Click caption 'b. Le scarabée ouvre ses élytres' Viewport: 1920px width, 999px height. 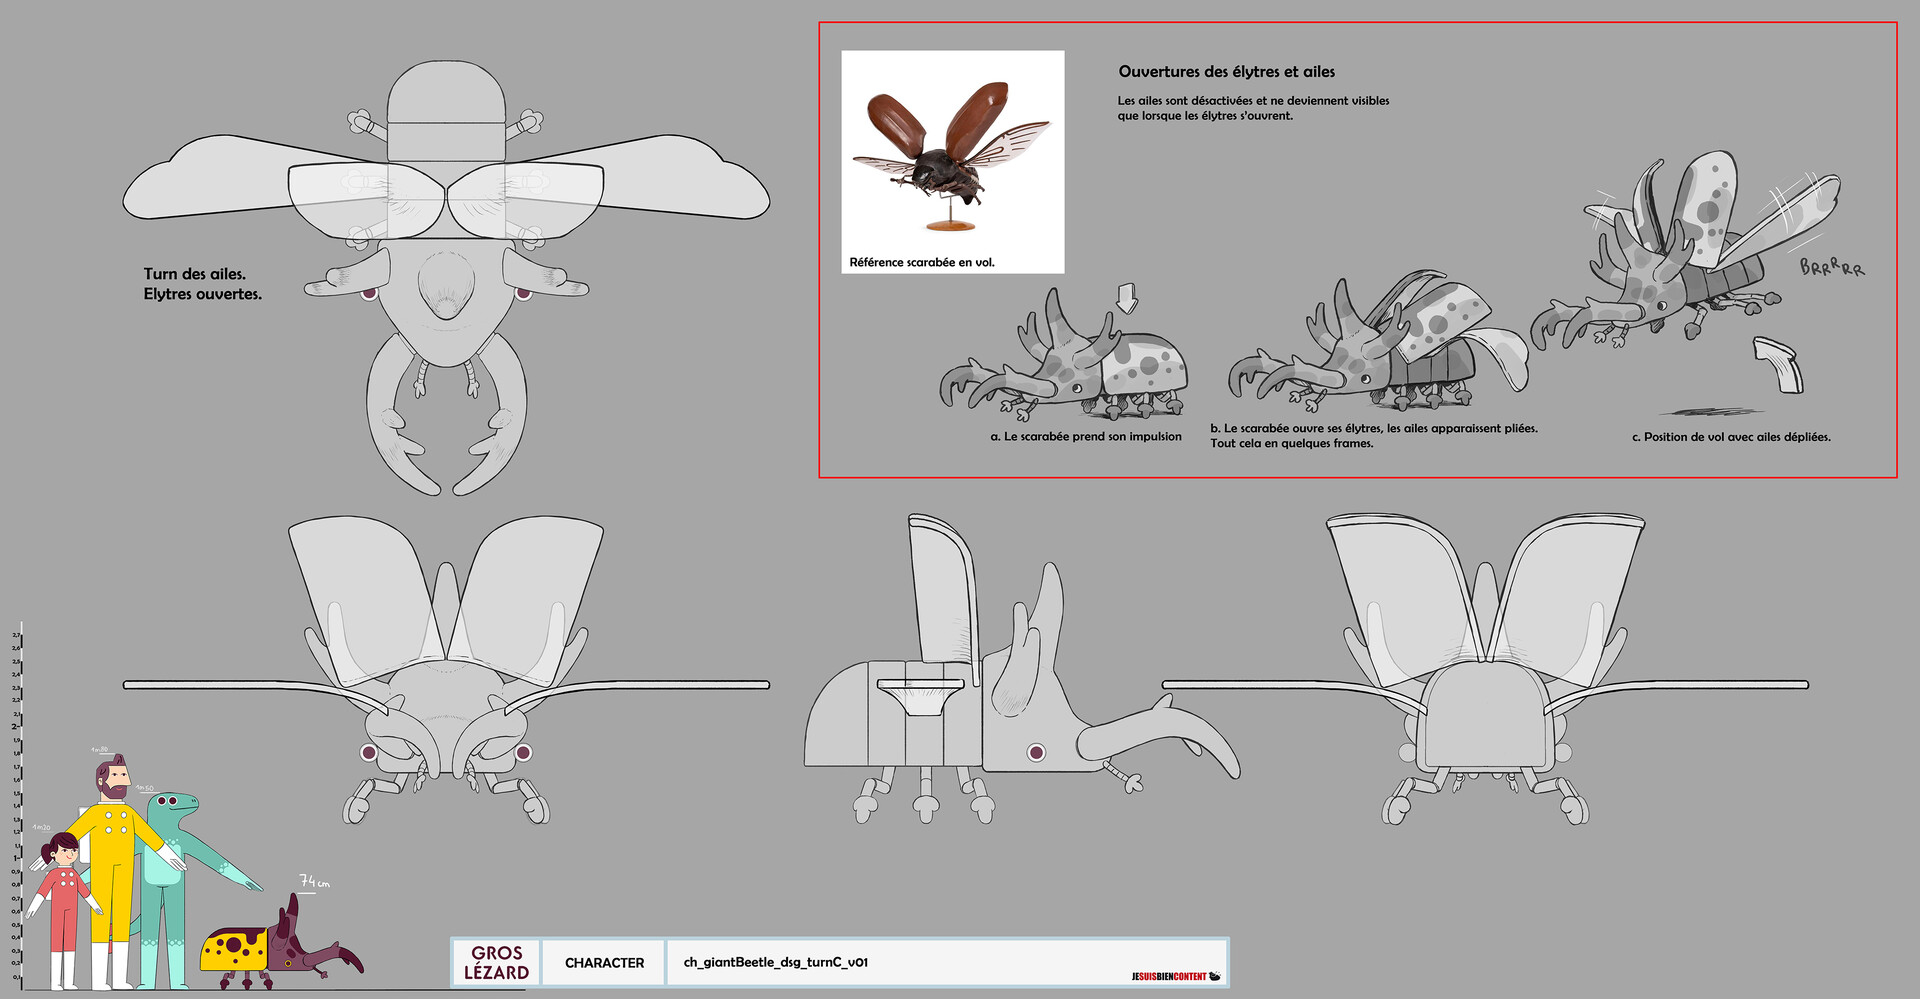pyautogui.click(x=1374, y=436)
